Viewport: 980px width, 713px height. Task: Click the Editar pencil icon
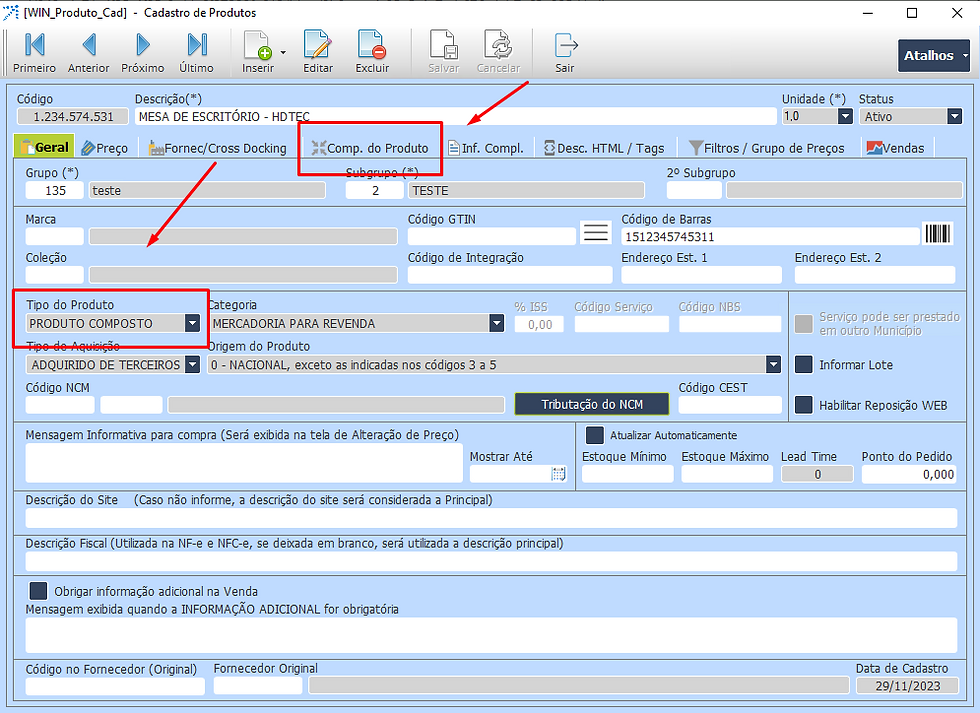point(318,45)
